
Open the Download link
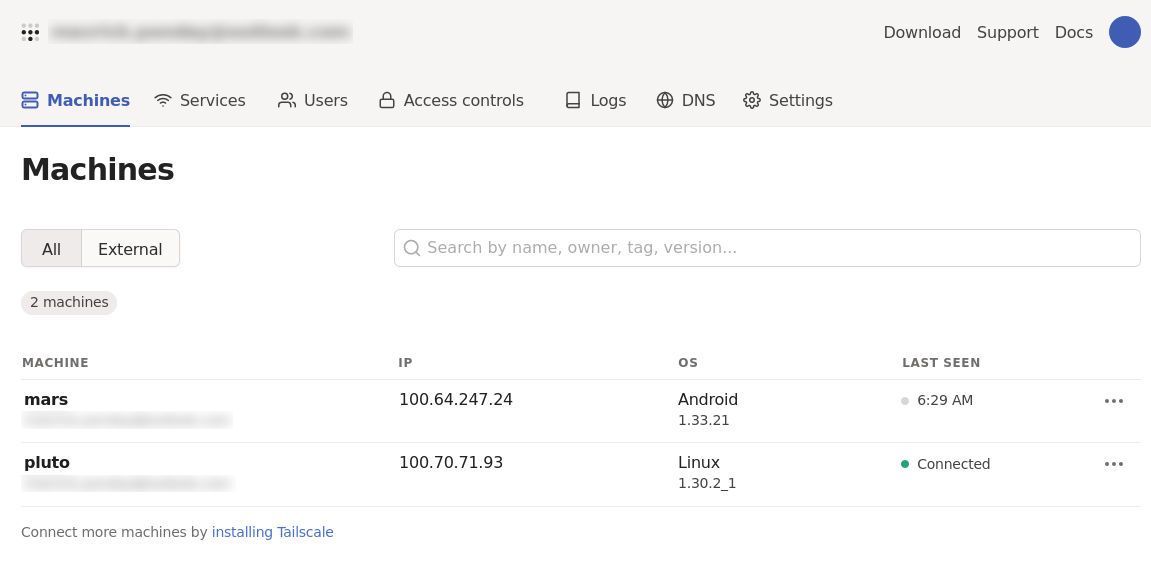pyautogui.click(x=921, y=32)
